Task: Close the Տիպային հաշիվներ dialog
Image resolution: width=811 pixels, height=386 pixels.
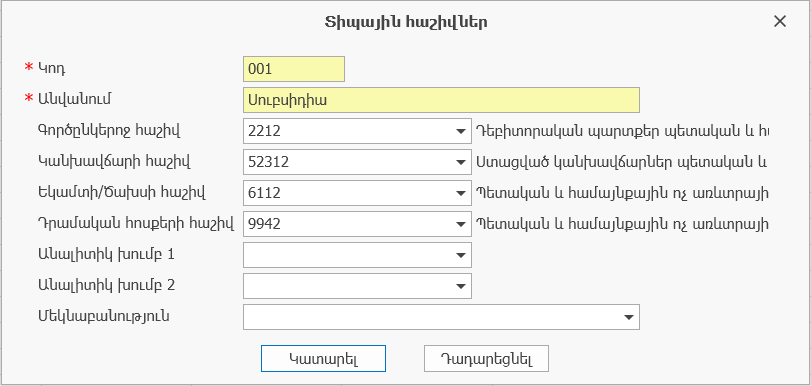Action: (x=779, y=22)
